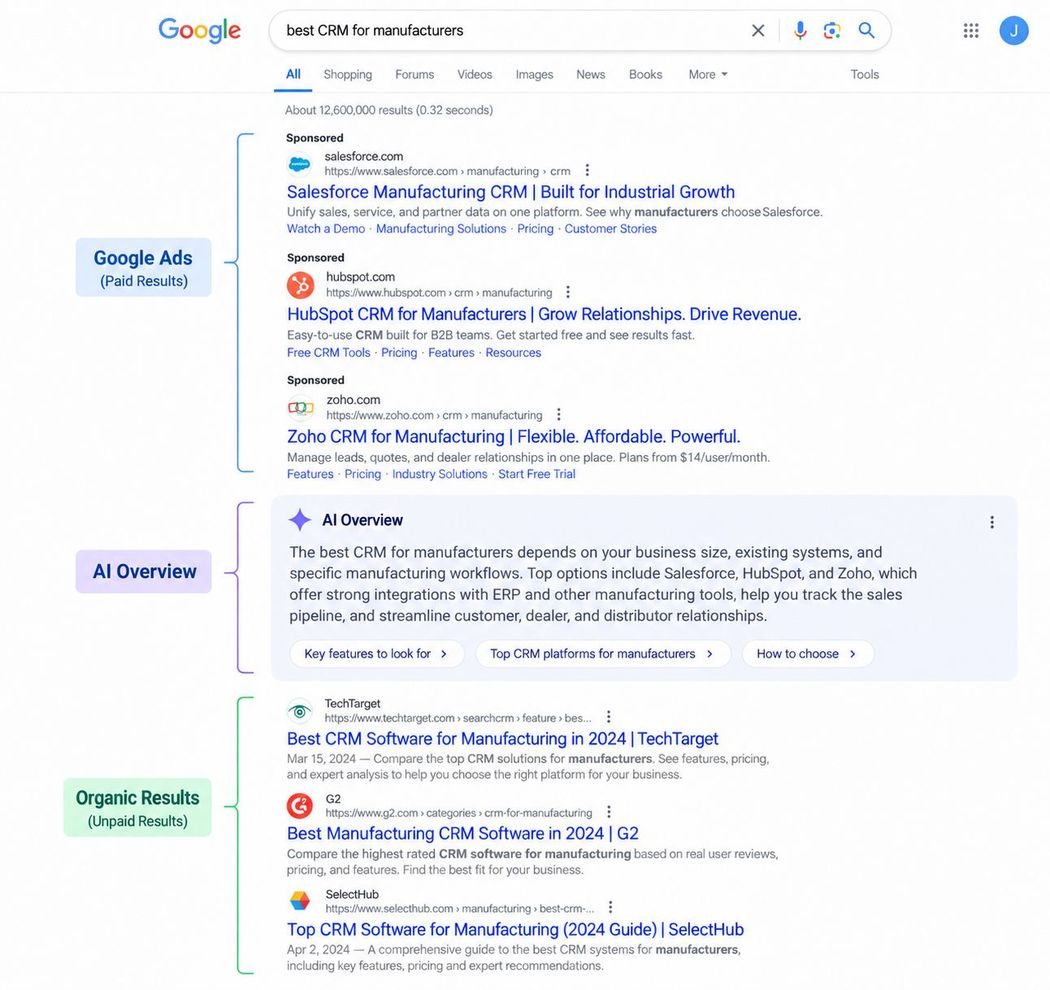Click the hubspot.com URL breadcrumb

[x=439, y=293]
